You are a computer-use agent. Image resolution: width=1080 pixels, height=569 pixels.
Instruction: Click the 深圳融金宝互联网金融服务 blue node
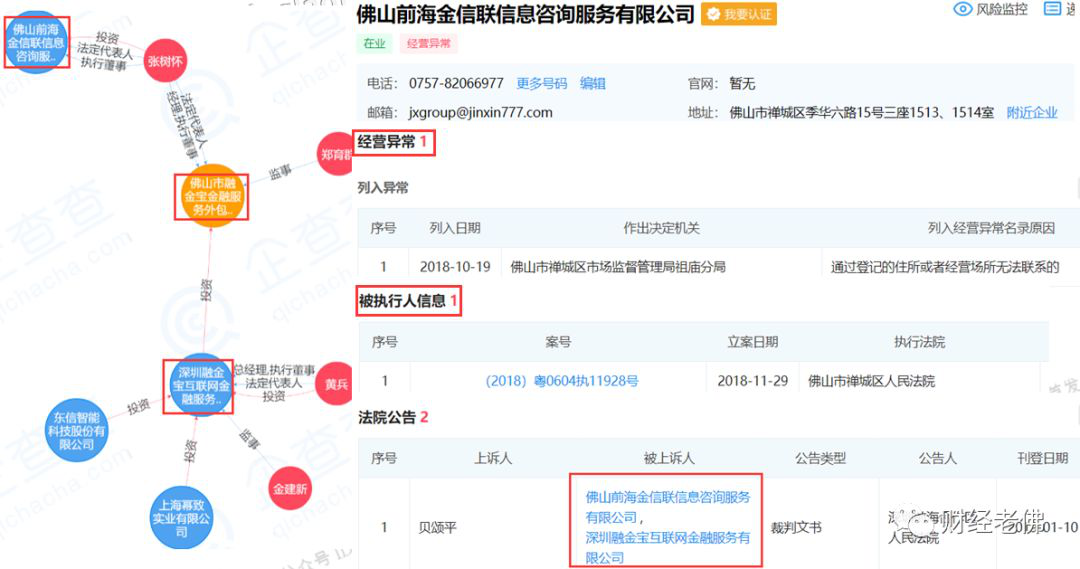click(x=200, y=386)
